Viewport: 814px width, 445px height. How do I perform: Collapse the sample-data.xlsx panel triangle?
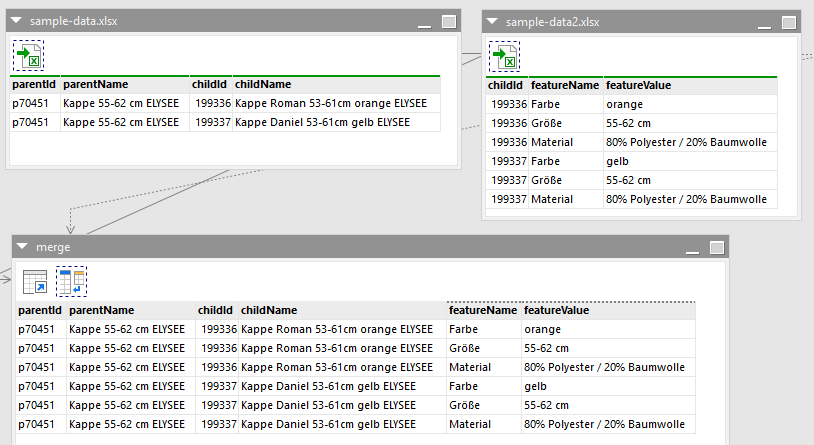click(x=16, y=21)
